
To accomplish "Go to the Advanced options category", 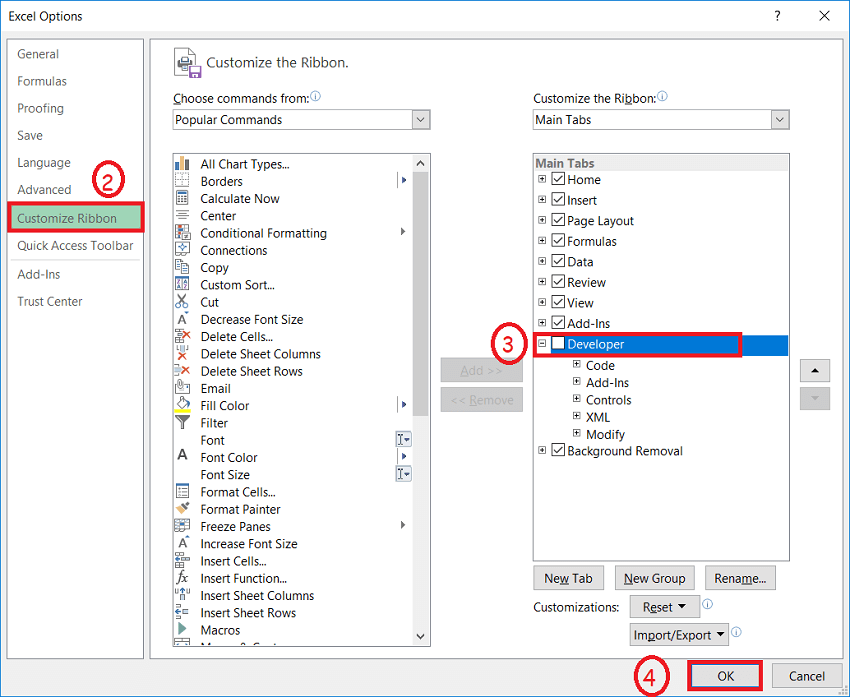I will [44, 190].
